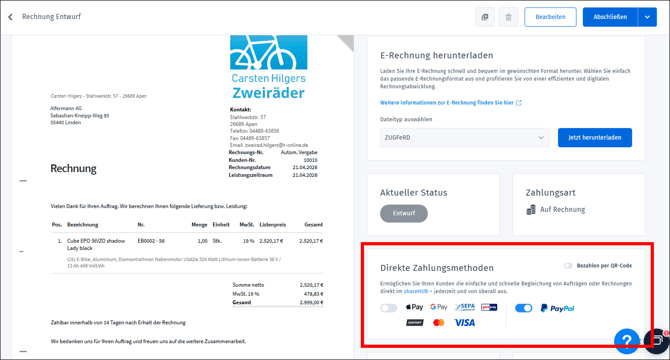
Task: Click the Rechnung heading in the preview
Action: click(x=73, y=169)
